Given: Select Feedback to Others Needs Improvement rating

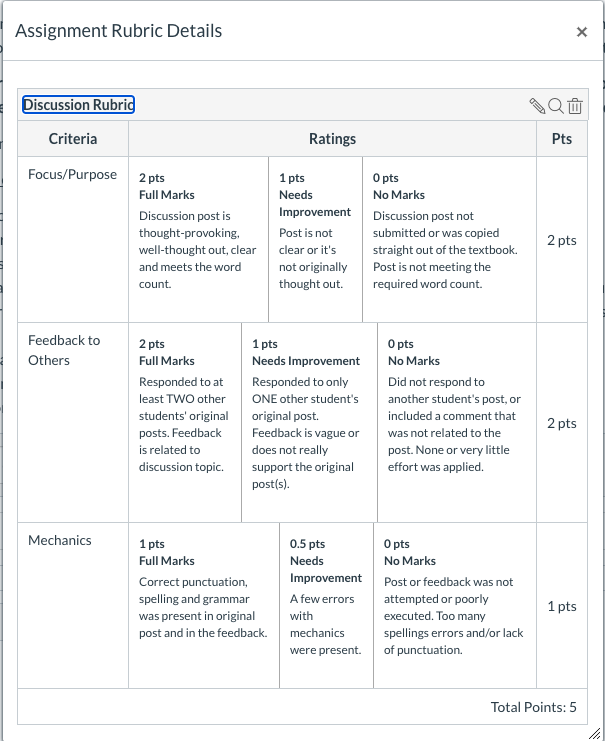Looking at the screenshot, I should pos(310,422).
